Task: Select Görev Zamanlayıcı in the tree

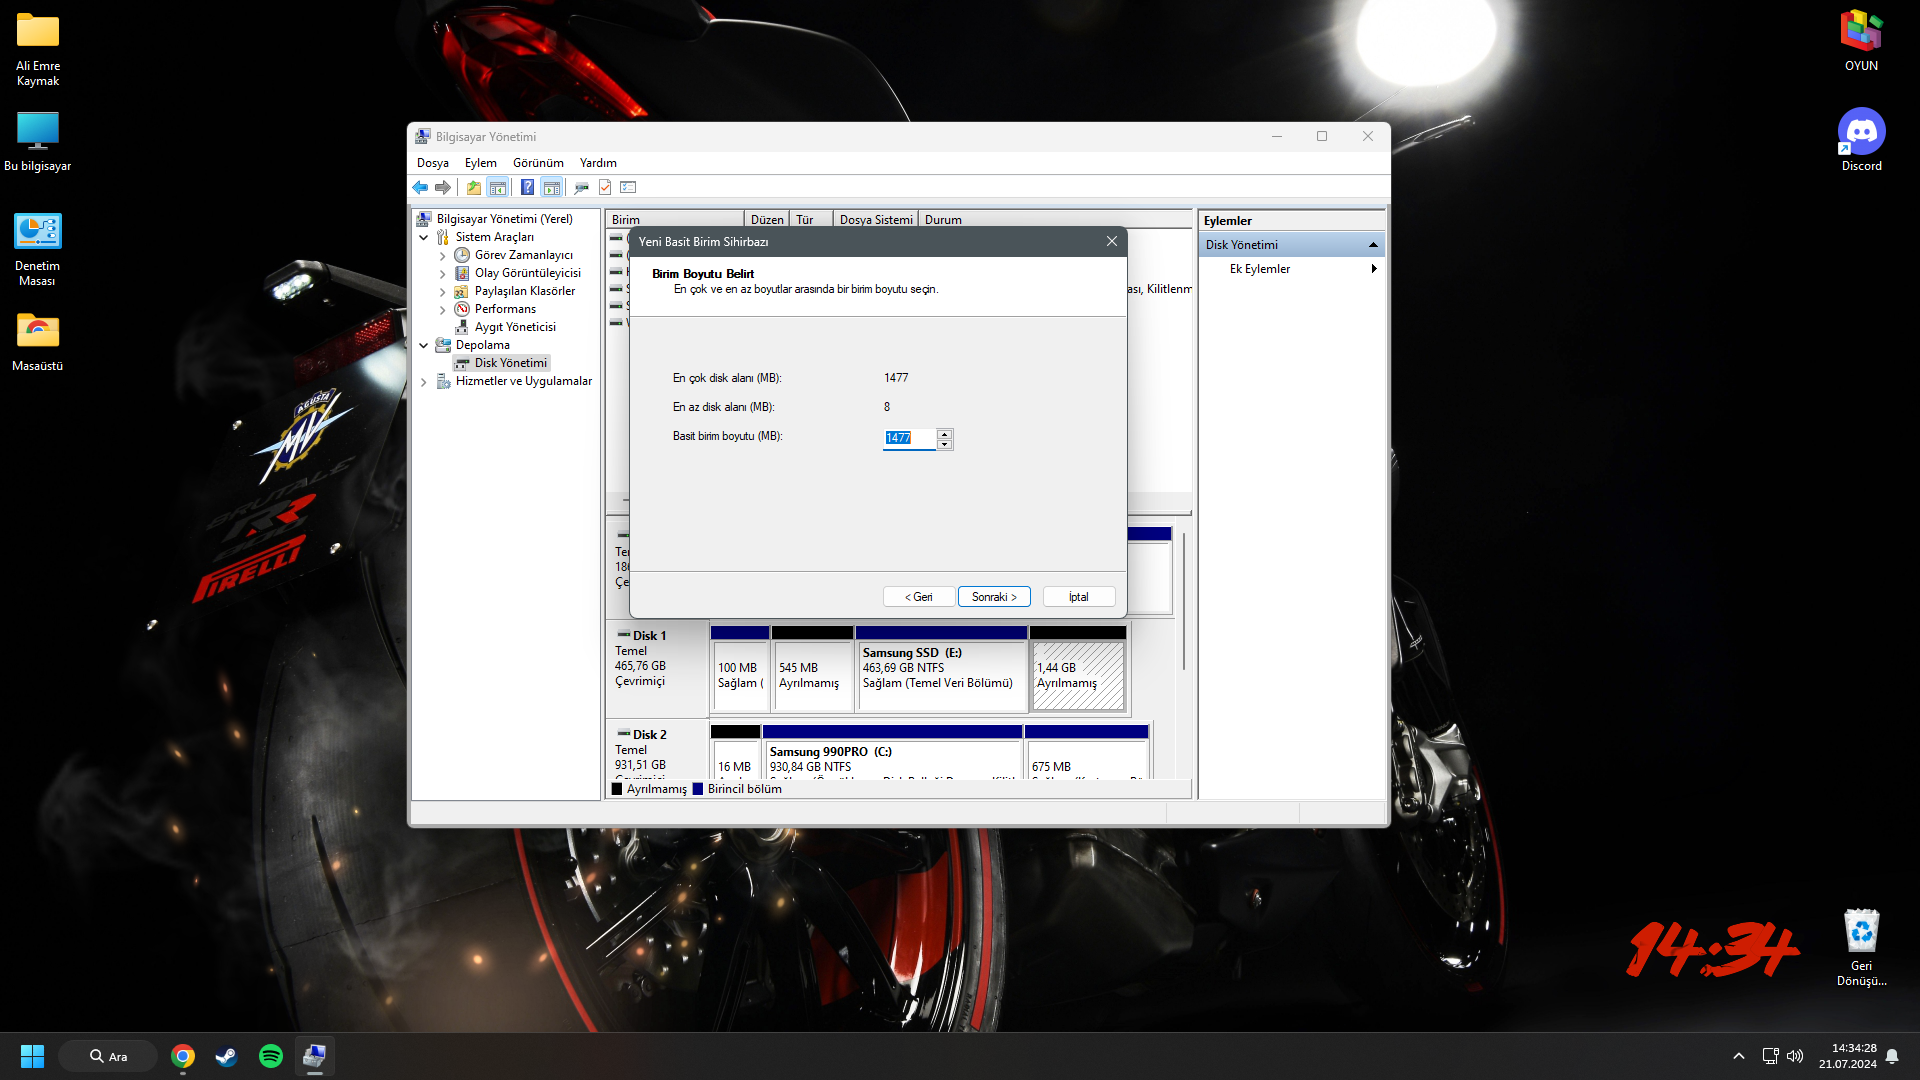Action: [523, 255]
